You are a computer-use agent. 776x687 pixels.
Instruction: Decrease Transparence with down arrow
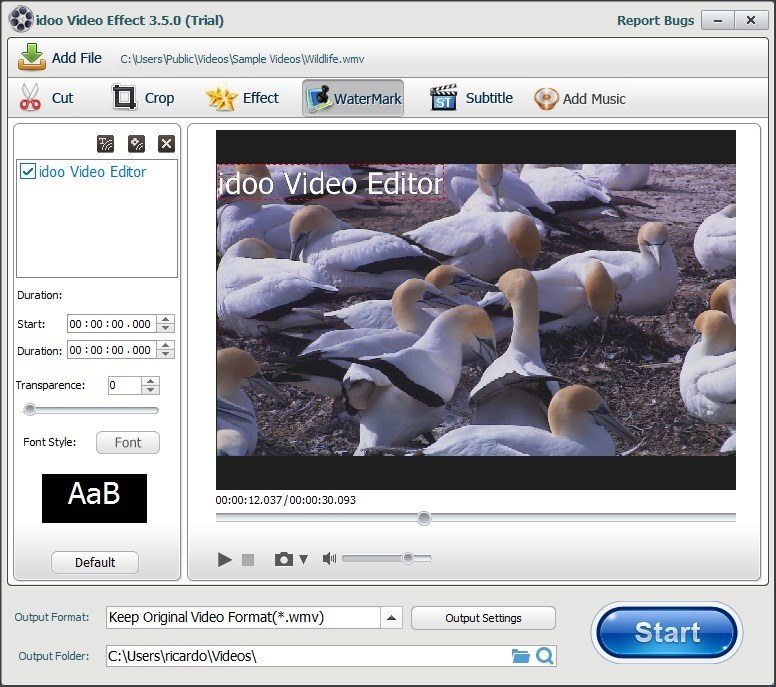(150, 390)
